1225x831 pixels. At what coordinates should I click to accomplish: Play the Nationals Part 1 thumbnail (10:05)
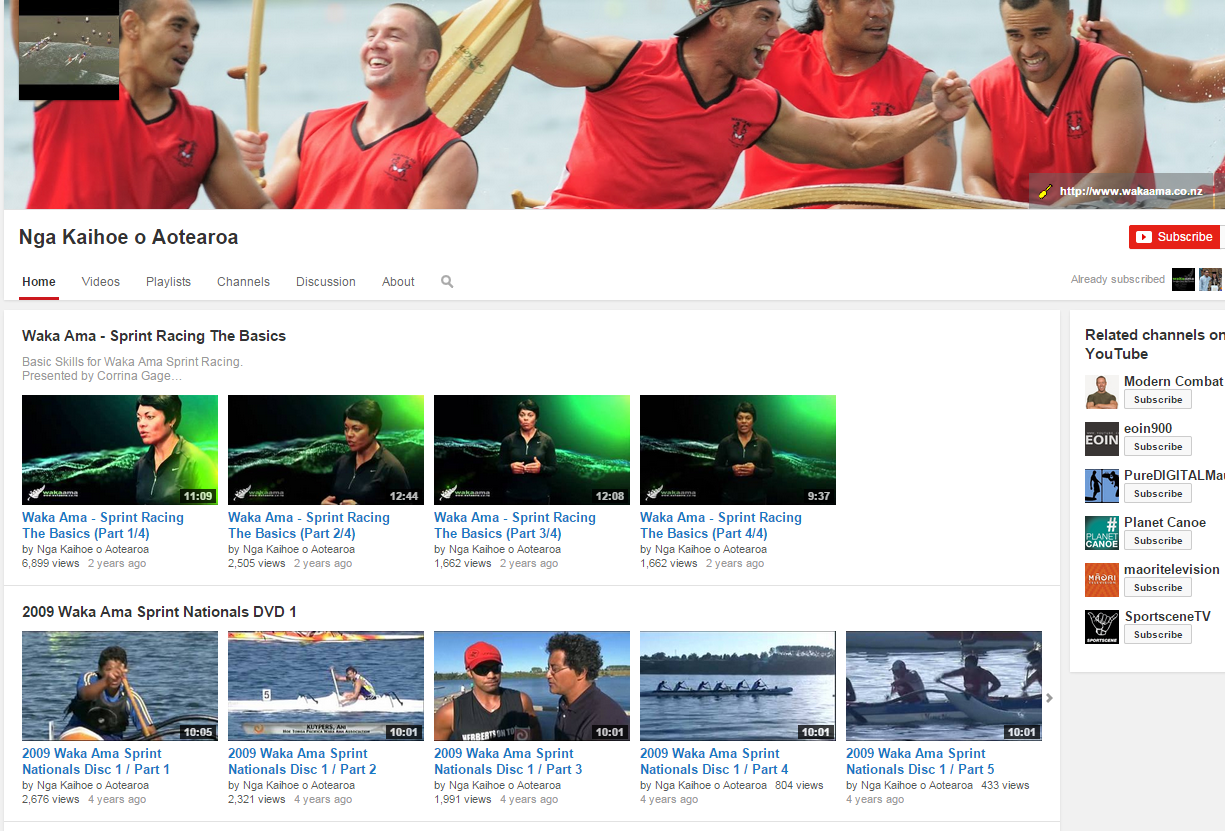point(120,686)
